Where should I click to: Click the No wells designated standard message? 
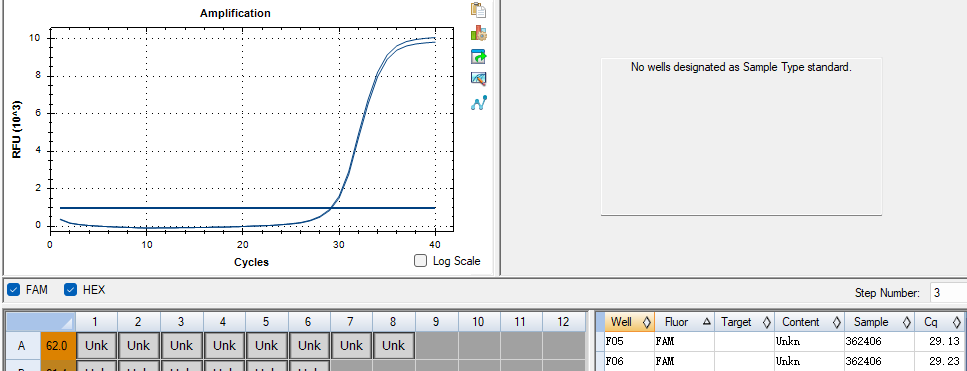coord(741,67)
